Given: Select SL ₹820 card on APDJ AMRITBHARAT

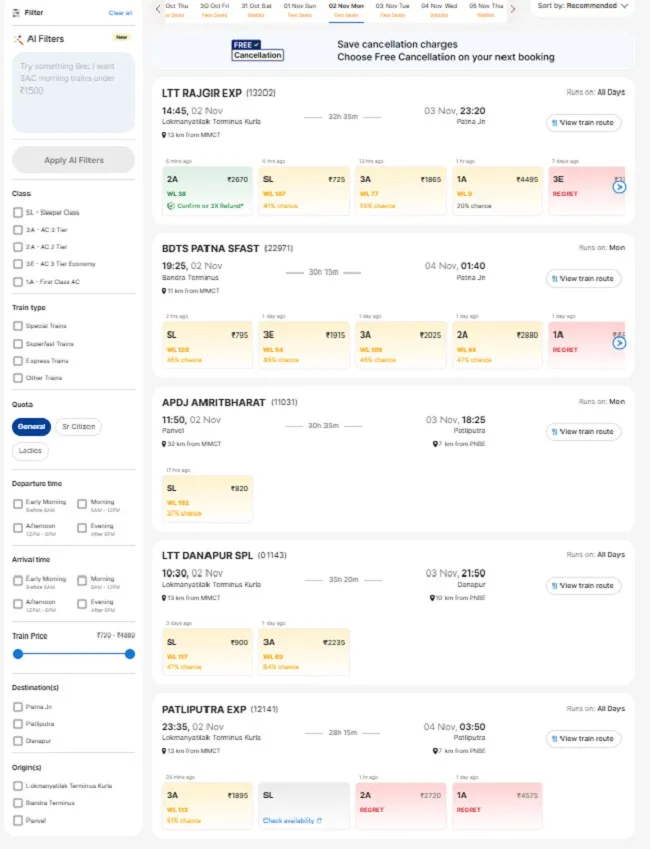Looking at the screenshot, I should pos(207,499).
